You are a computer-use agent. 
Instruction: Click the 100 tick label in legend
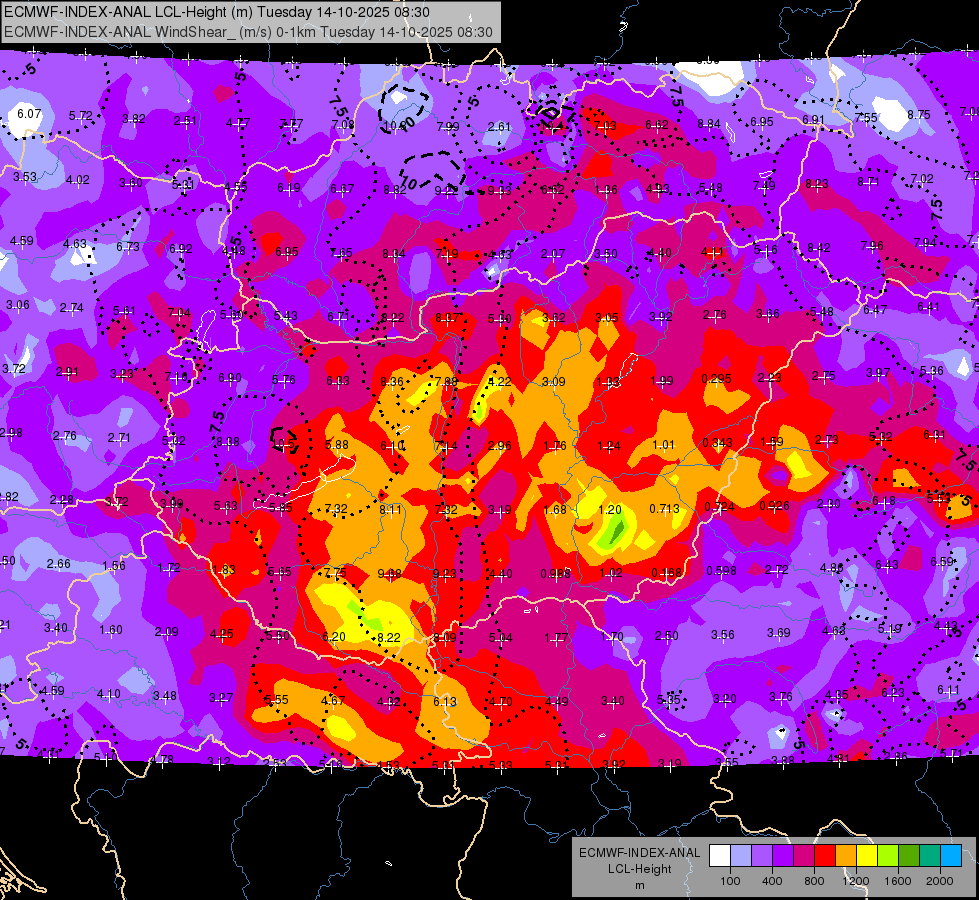coord(730,881)
